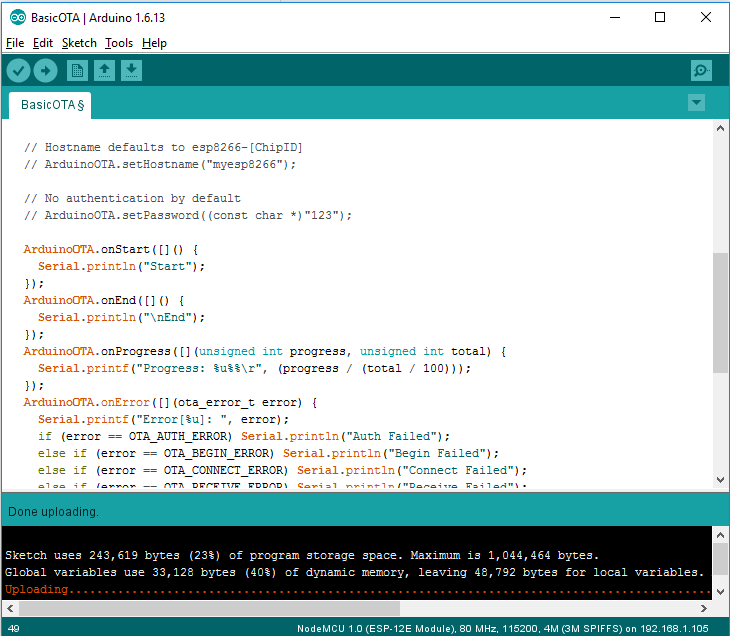The height and width of the screenshot is (636, 730).
Task: Open the Edit menu
Action: click(43, 43)
